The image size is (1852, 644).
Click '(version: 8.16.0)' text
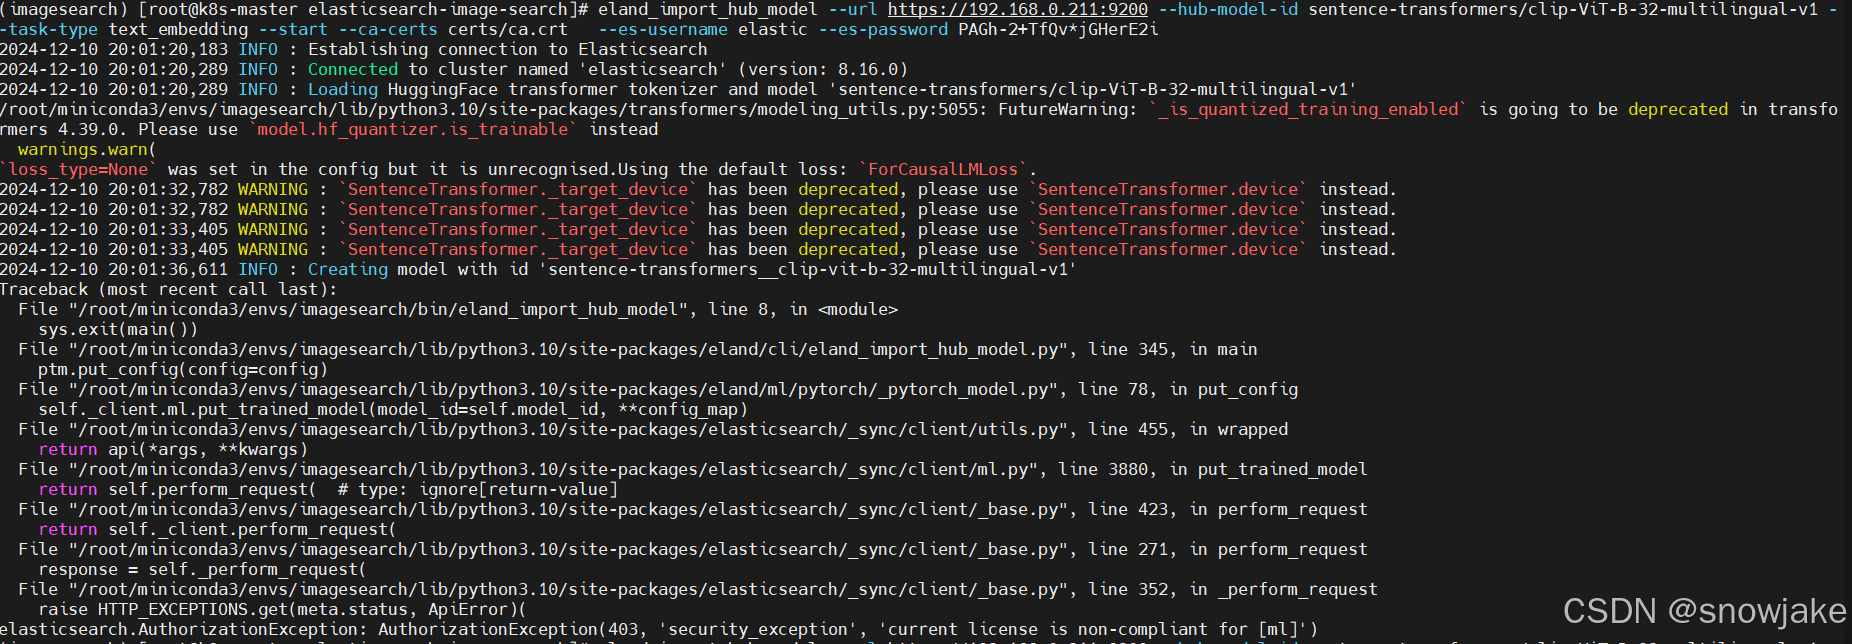tap(823, 70)
